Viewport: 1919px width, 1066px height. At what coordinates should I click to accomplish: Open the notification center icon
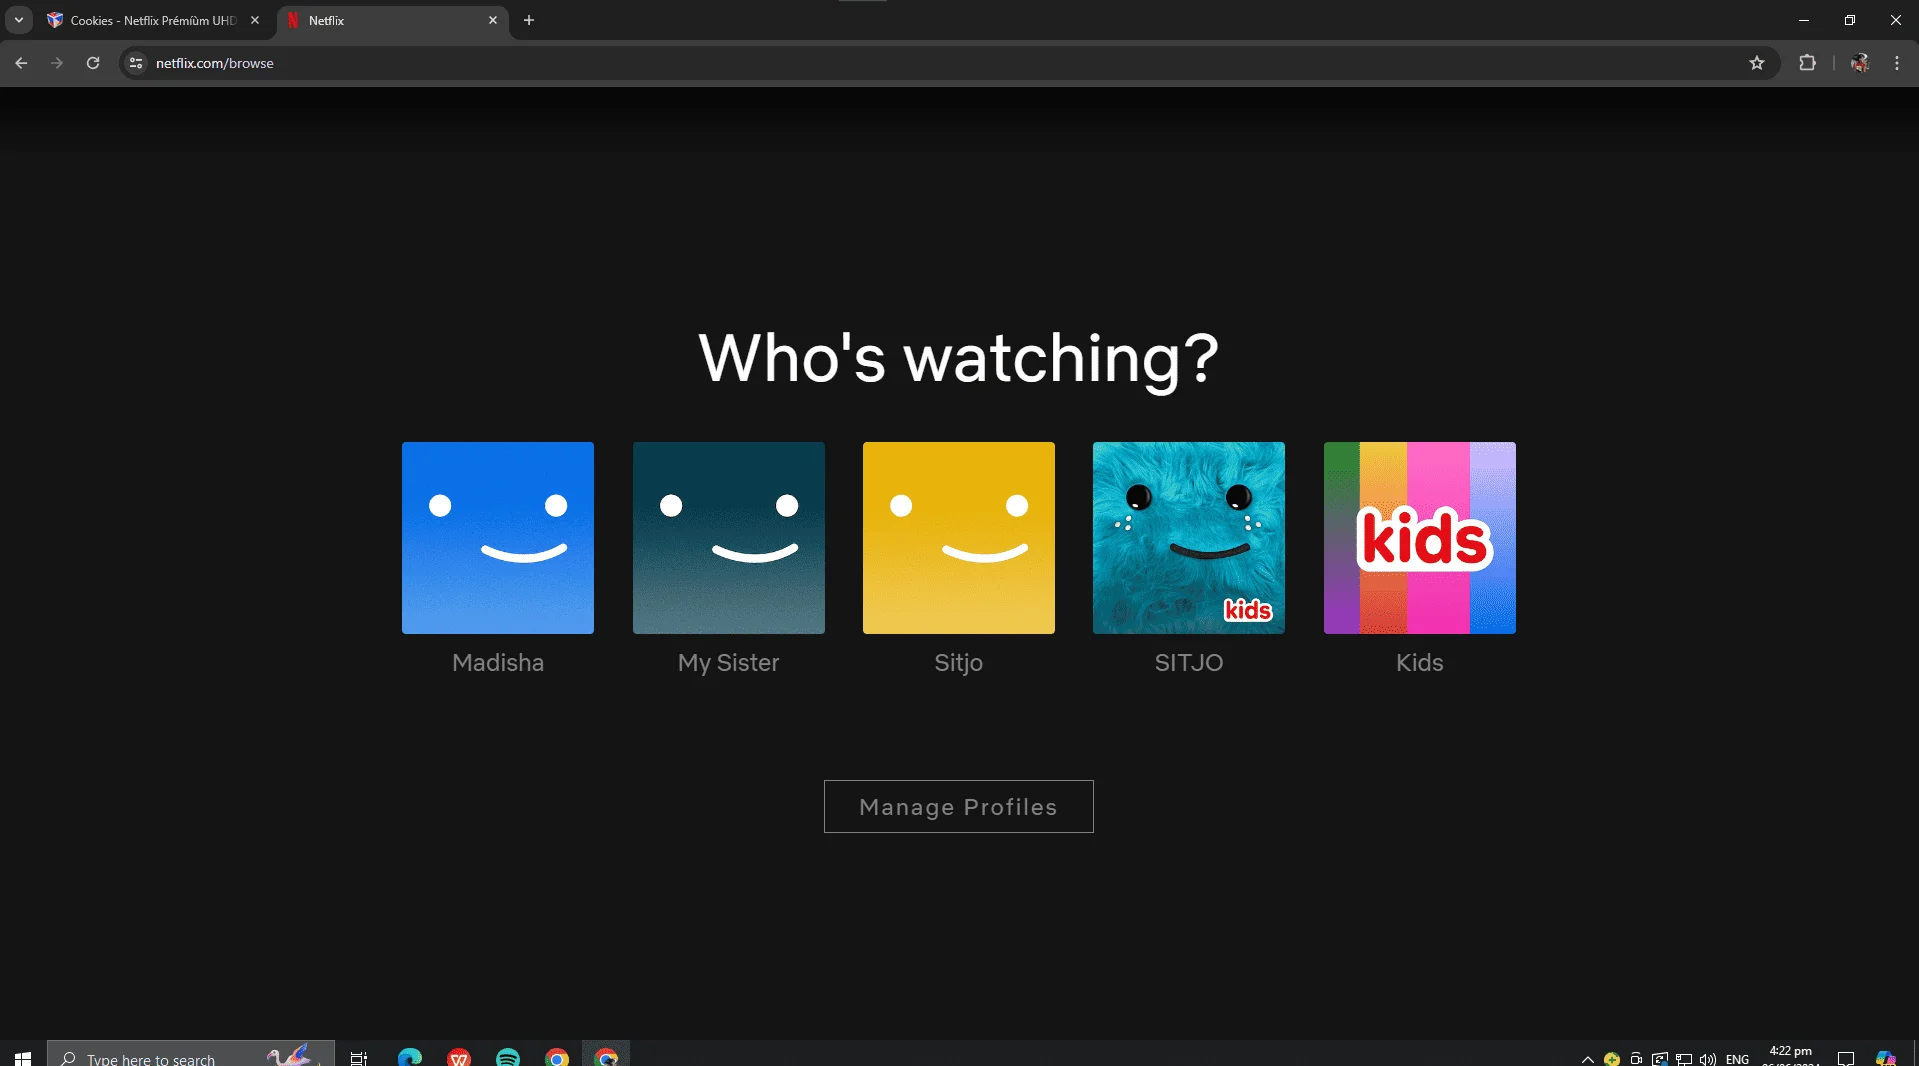click(1846, 1059)
